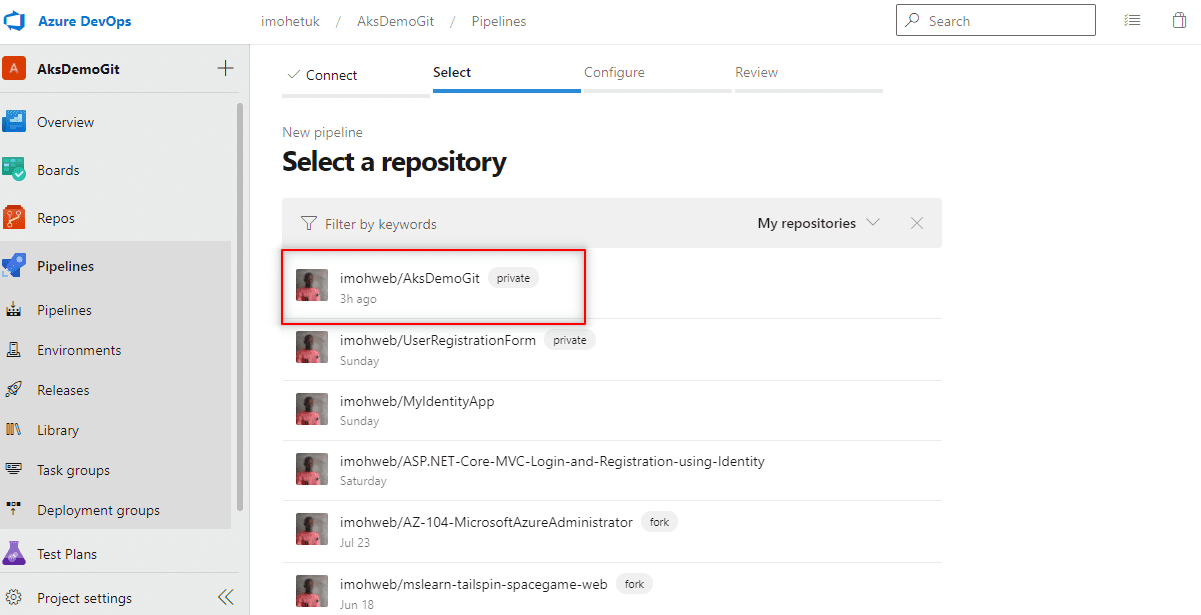The height and width of the screenshot is (615, 1201).
Task: Open Boards in the sidebar
Action: [58, 170]
